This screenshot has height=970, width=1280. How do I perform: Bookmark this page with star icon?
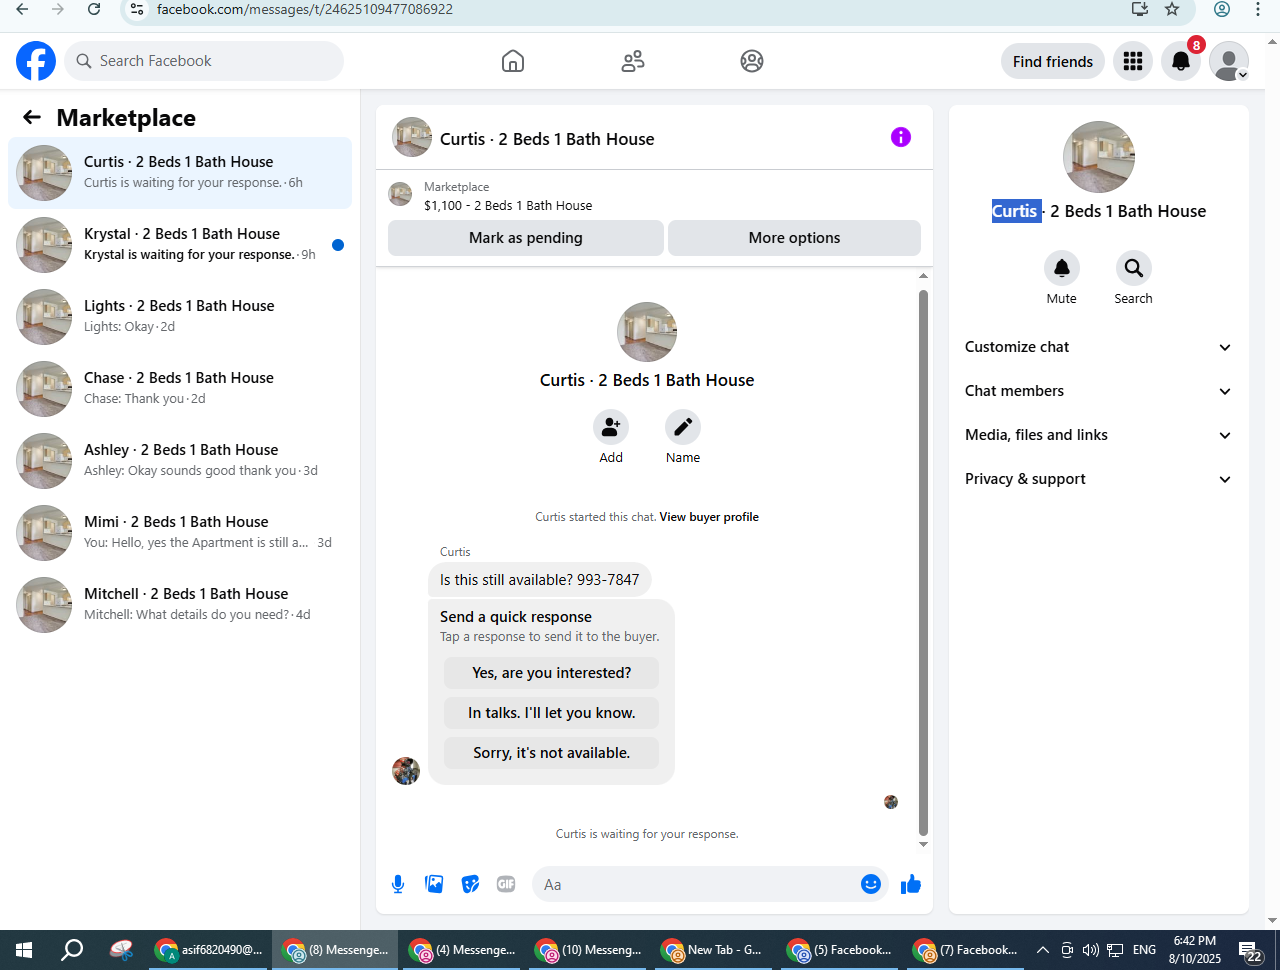click(1172, 9)
